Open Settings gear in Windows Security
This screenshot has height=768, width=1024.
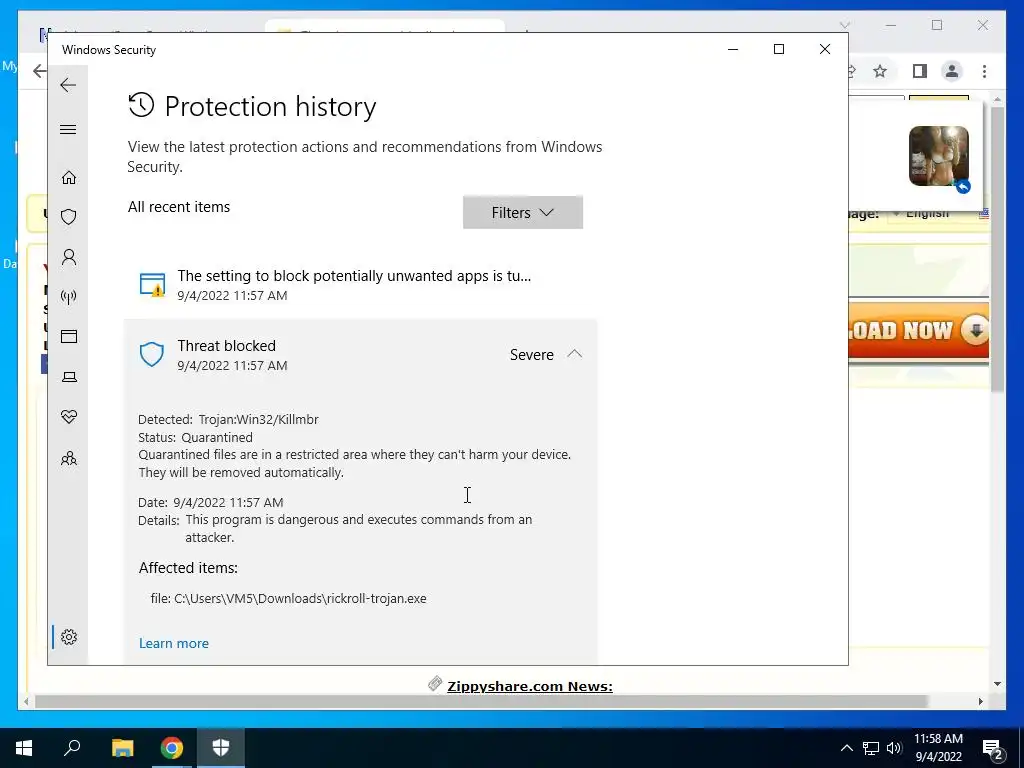point(69,637)
